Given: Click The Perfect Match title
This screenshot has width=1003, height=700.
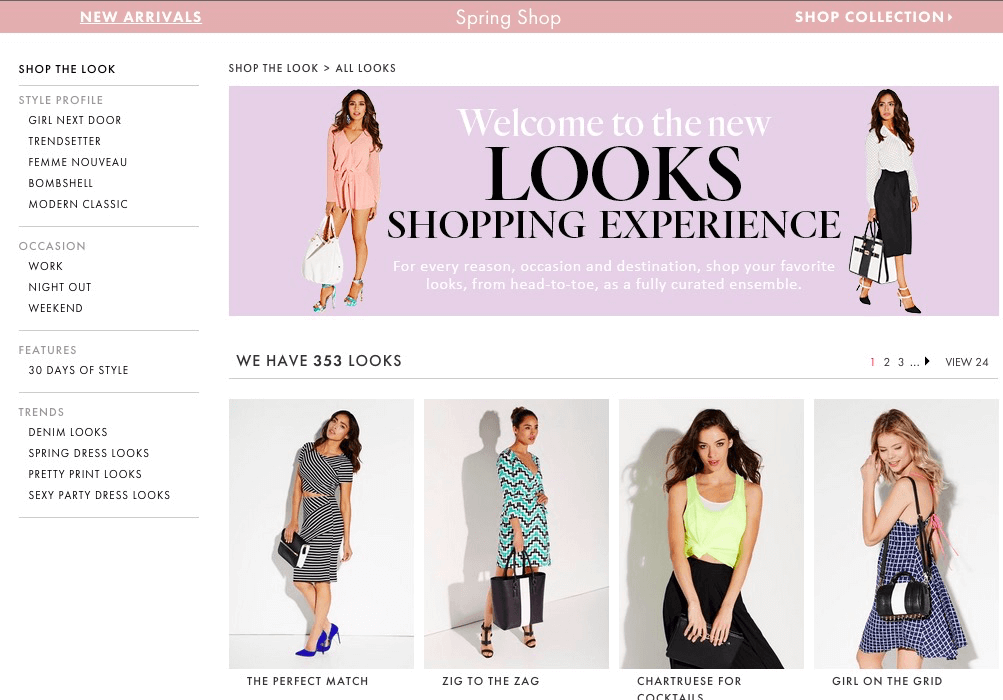Looking at the screenshot, I should pyautogui.click(x=308, y=681).
